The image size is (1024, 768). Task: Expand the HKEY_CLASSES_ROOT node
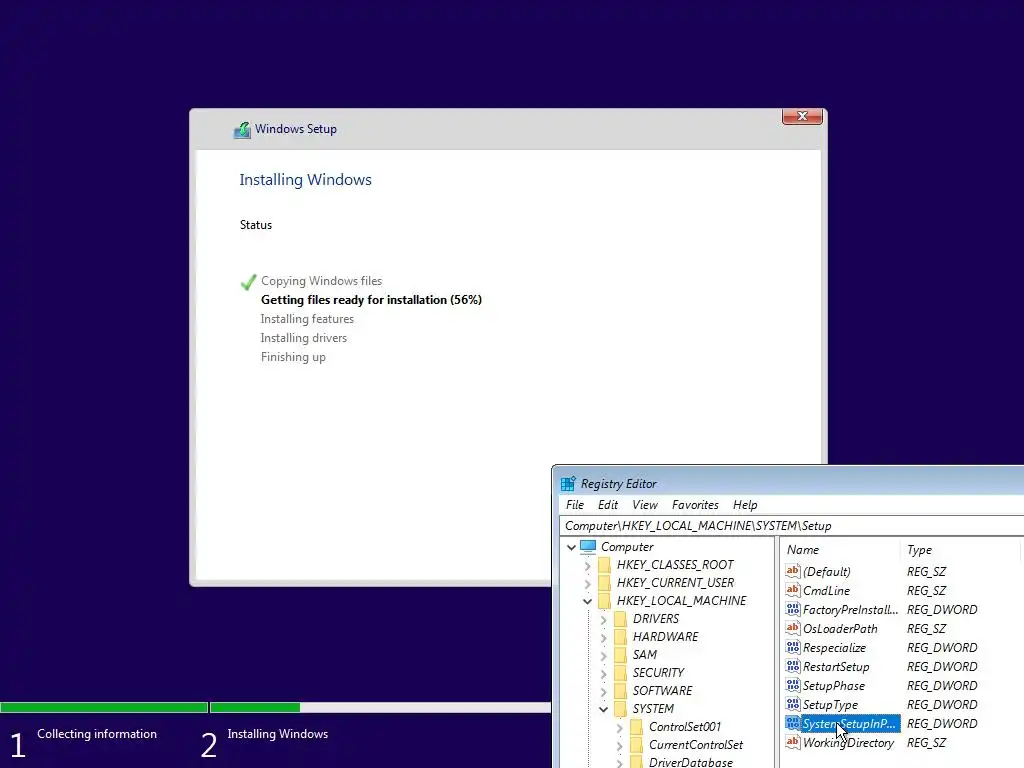pyautogui.click(x=587, y=565)
